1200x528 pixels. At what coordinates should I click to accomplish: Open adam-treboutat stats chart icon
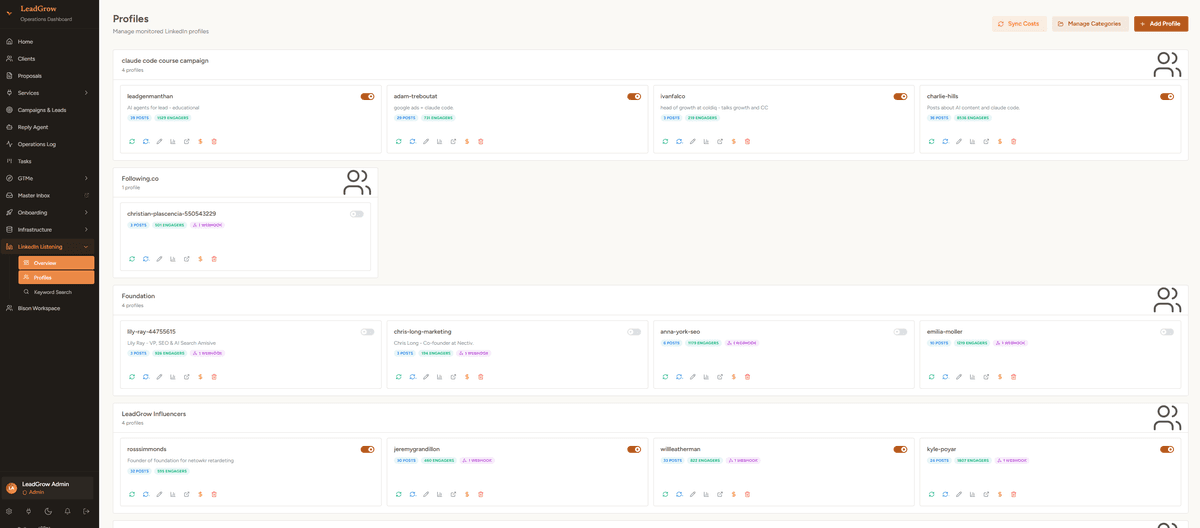tap(439, 141)
